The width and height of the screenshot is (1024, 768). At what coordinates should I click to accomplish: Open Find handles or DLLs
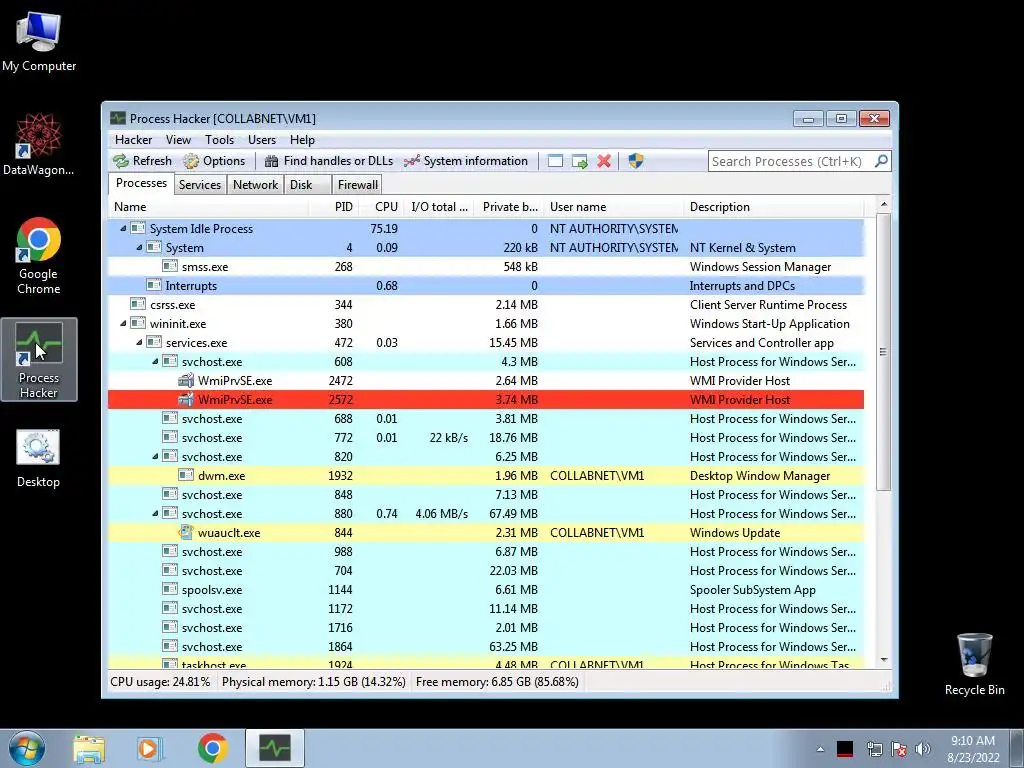(x=329, y=161)
